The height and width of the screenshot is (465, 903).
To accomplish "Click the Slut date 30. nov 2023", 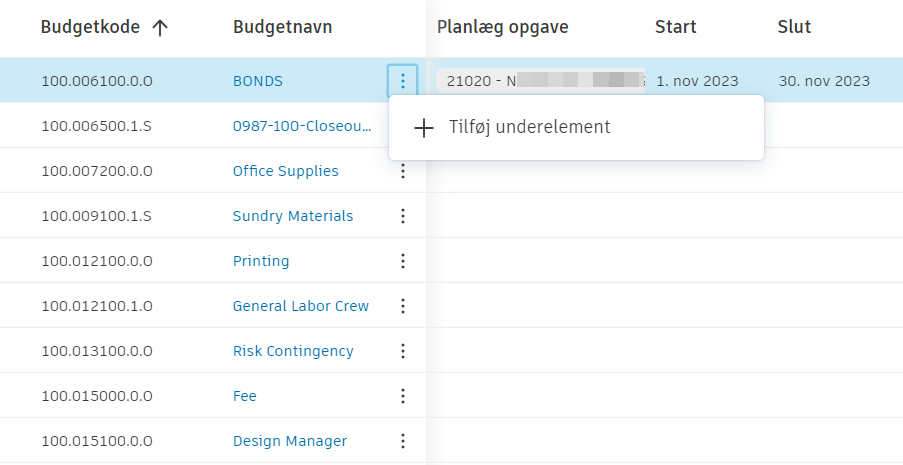I will 824,81.
